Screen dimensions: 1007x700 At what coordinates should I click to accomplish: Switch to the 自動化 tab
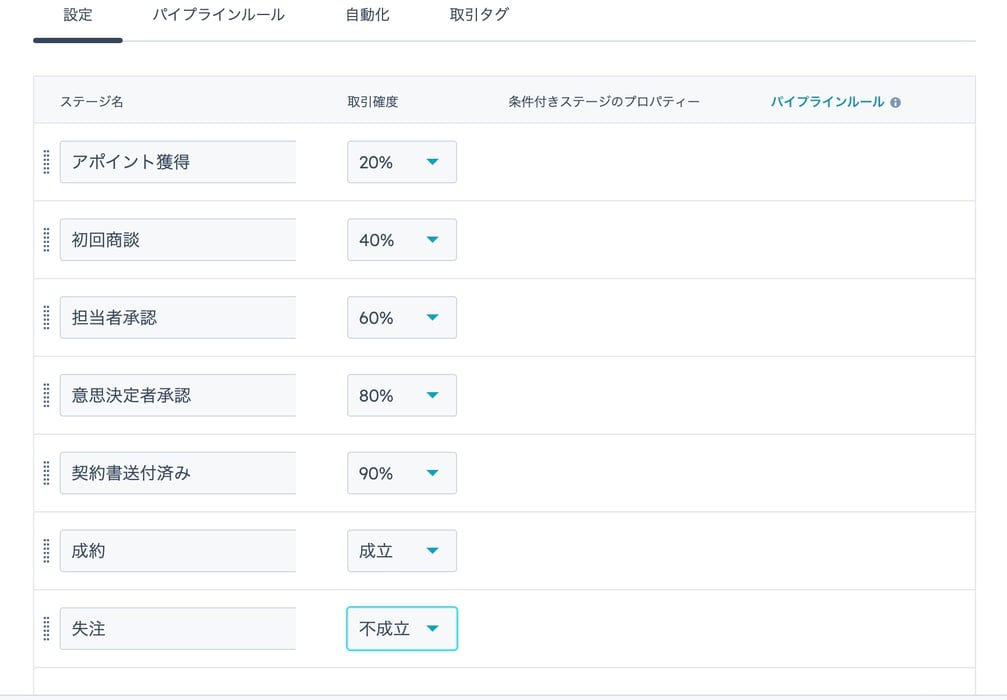pyautogui.click(x=366, y=14)
